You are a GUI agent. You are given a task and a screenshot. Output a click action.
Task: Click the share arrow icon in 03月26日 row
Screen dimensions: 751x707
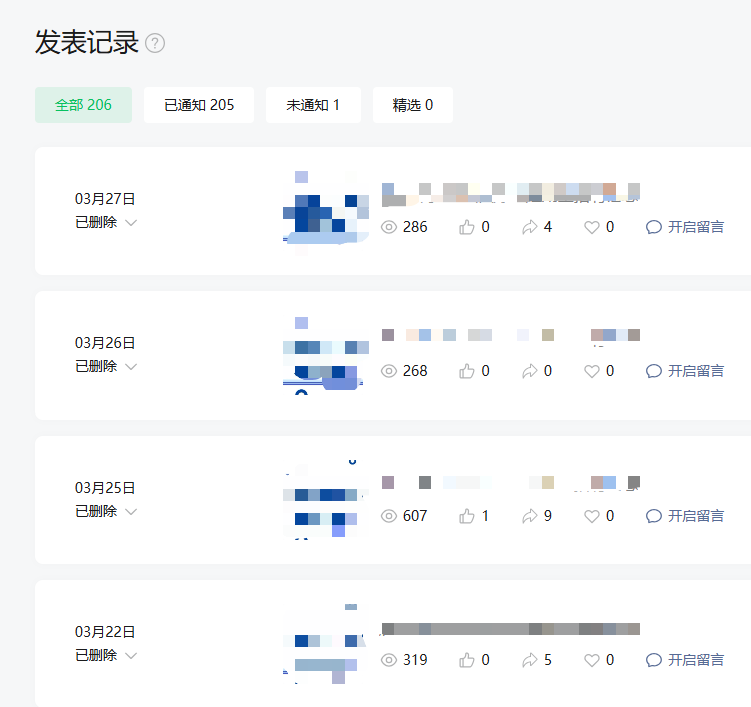pyautogui.click(x=530, y=371)
